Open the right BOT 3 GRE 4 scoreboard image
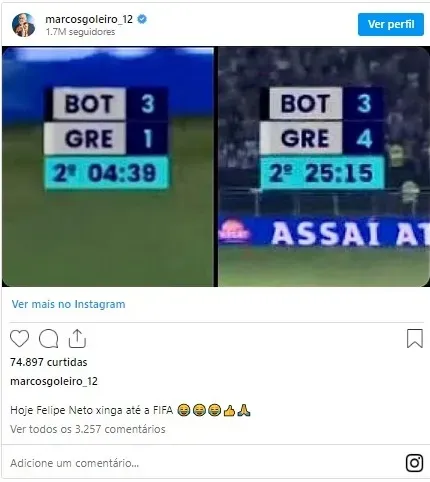This screenshot has height=482, width=430. coord(324,167)
